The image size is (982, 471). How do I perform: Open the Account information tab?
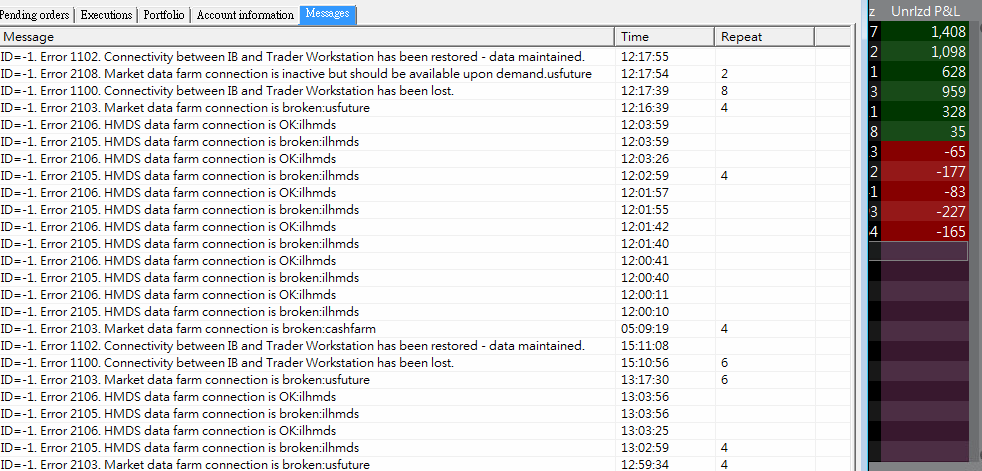(x=245, y=15)
